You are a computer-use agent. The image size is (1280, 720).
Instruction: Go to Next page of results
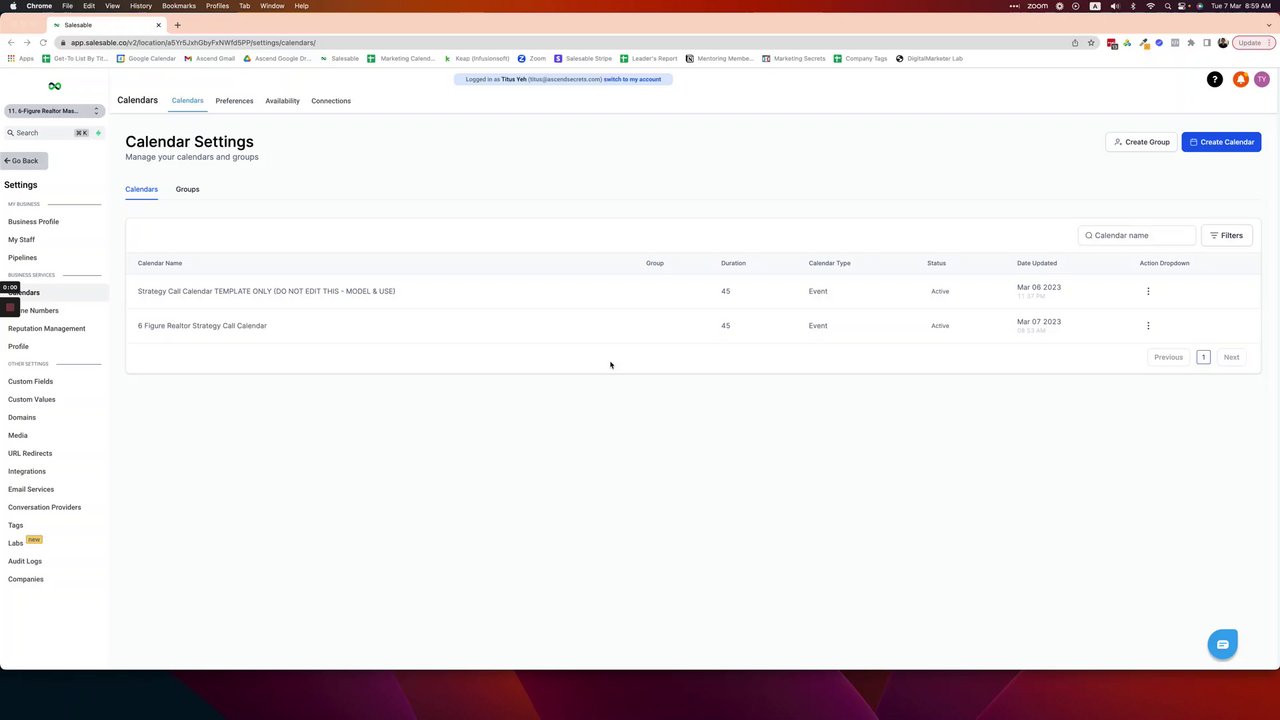click(x=1231, y=357)
